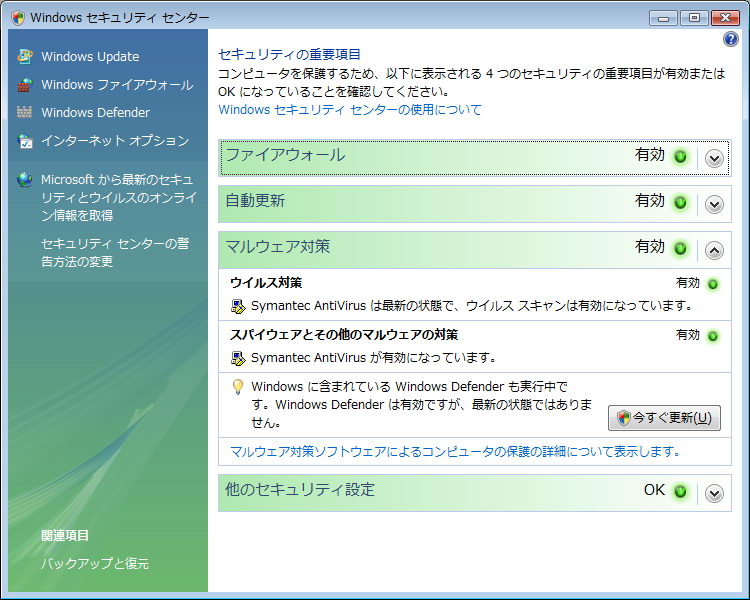Click the light bulb icon near Windows Defender note

coord(238,387)
